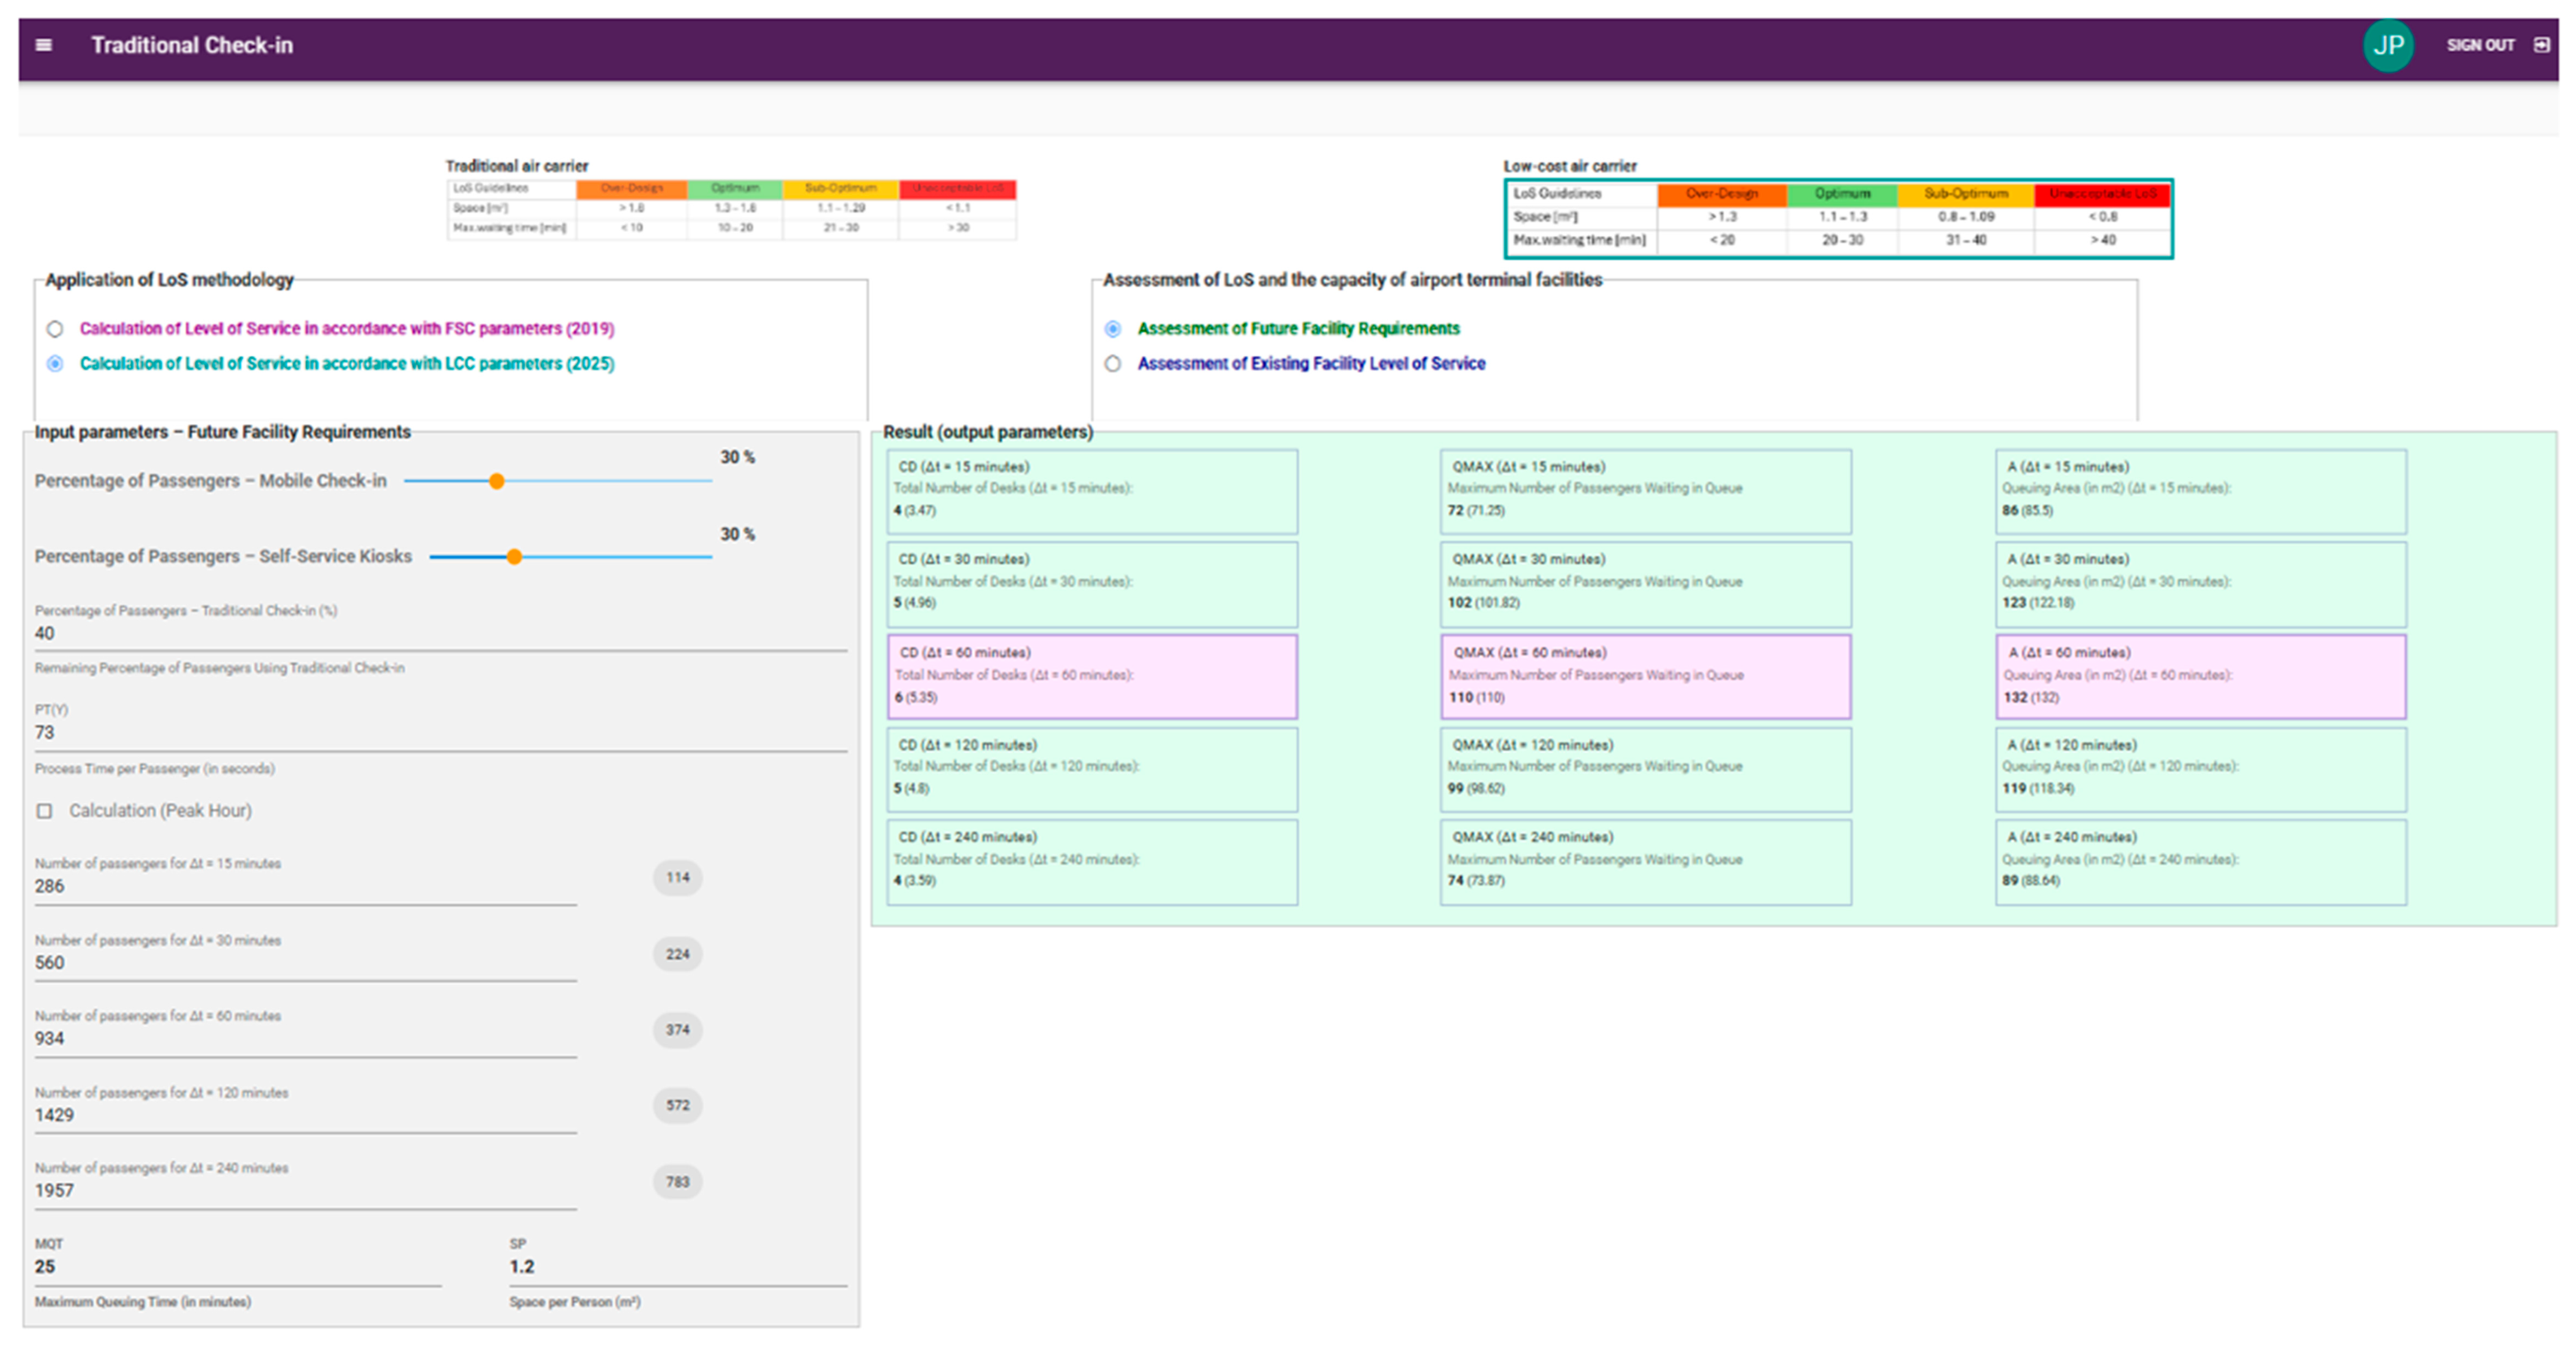Open the hamburger navigation menu
This screenshot has height=1347, width=2576.
[x=43, y=45]
